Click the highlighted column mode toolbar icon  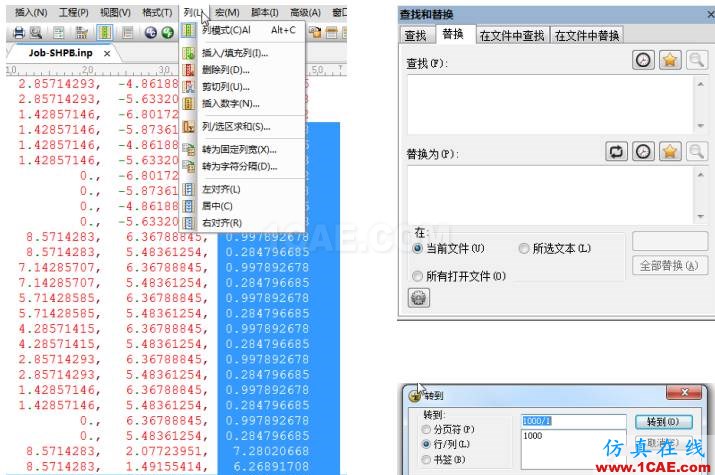[x=104, y=32]
